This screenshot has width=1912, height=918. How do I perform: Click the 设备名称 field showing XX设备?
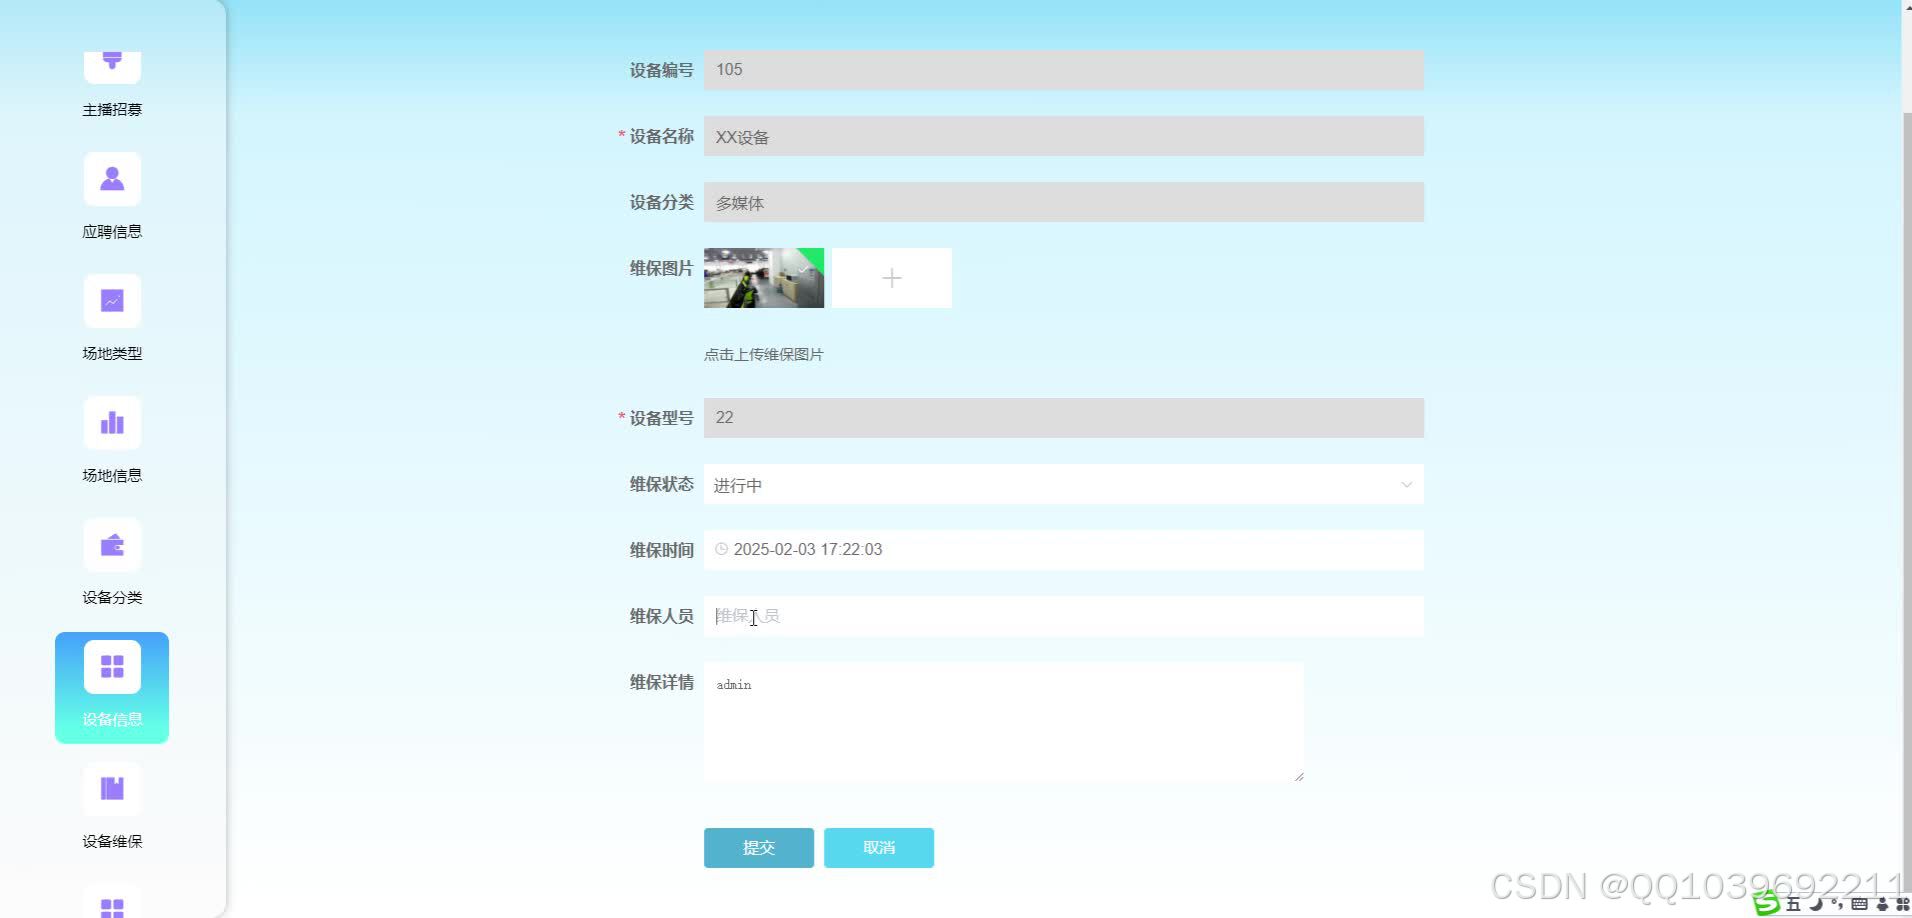click(1064, 136)
